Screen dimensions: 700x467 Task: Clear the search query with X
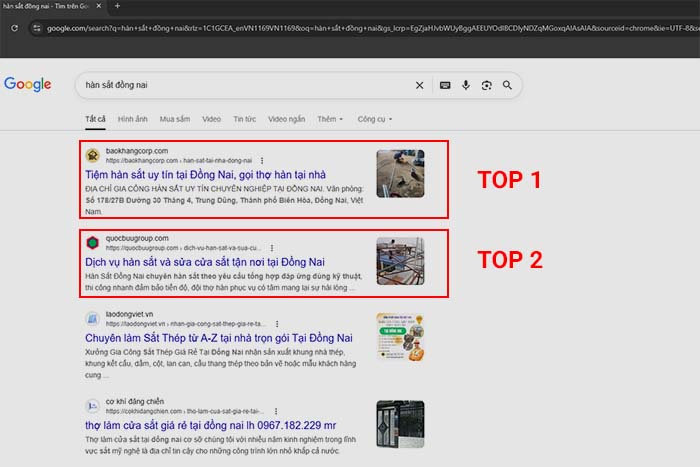pyautogui.click(x=419, y=85)
